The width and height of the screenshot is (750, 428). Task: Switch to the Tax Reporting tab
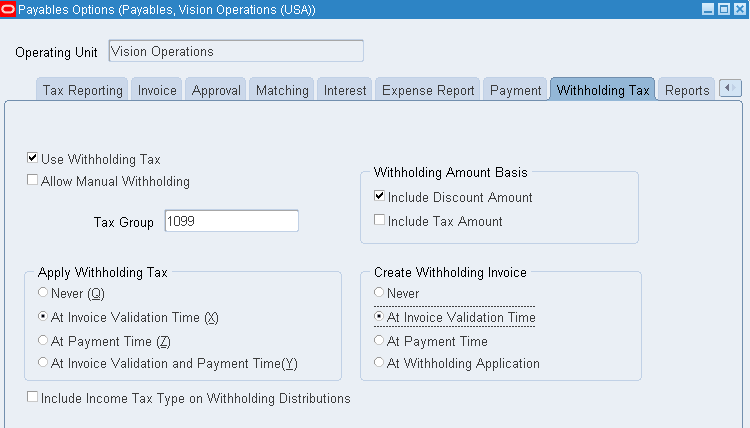[82, 90]
